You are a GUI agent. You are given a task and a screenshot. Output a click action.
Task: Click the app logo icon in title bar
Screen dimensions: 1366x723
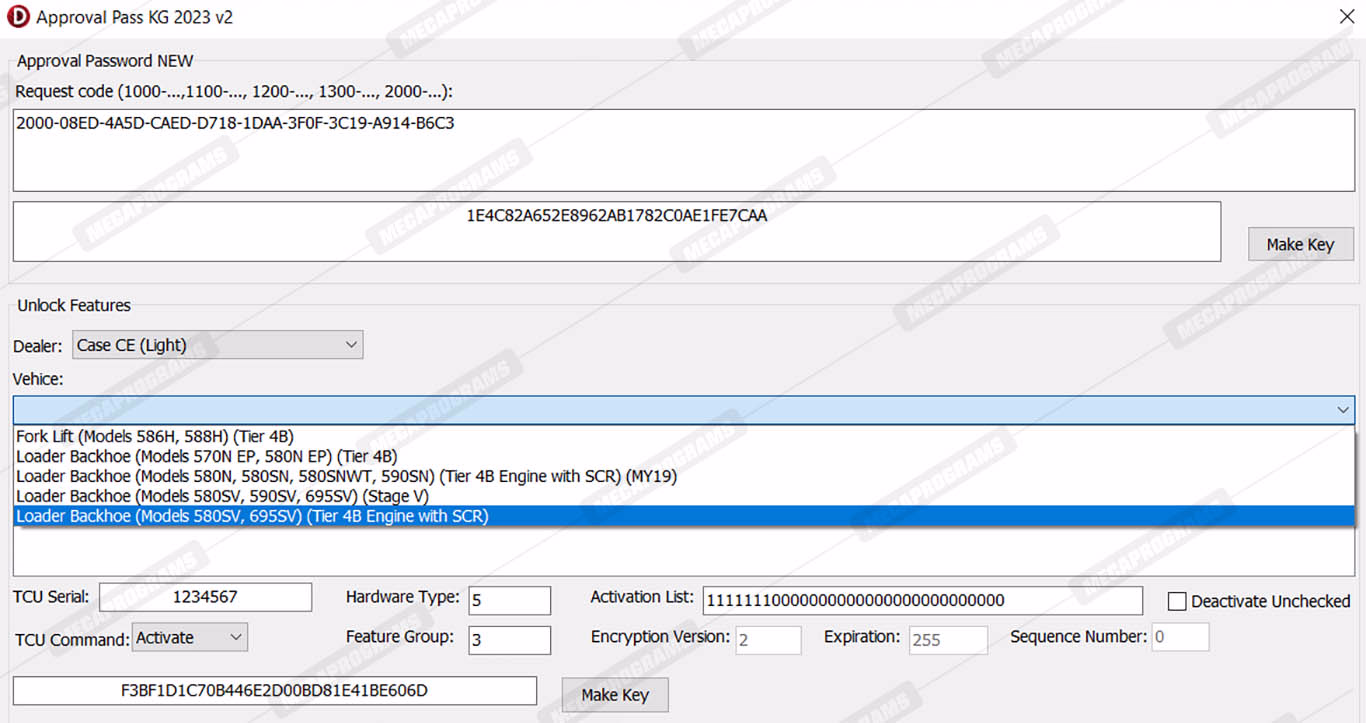(x=17, y=17)
